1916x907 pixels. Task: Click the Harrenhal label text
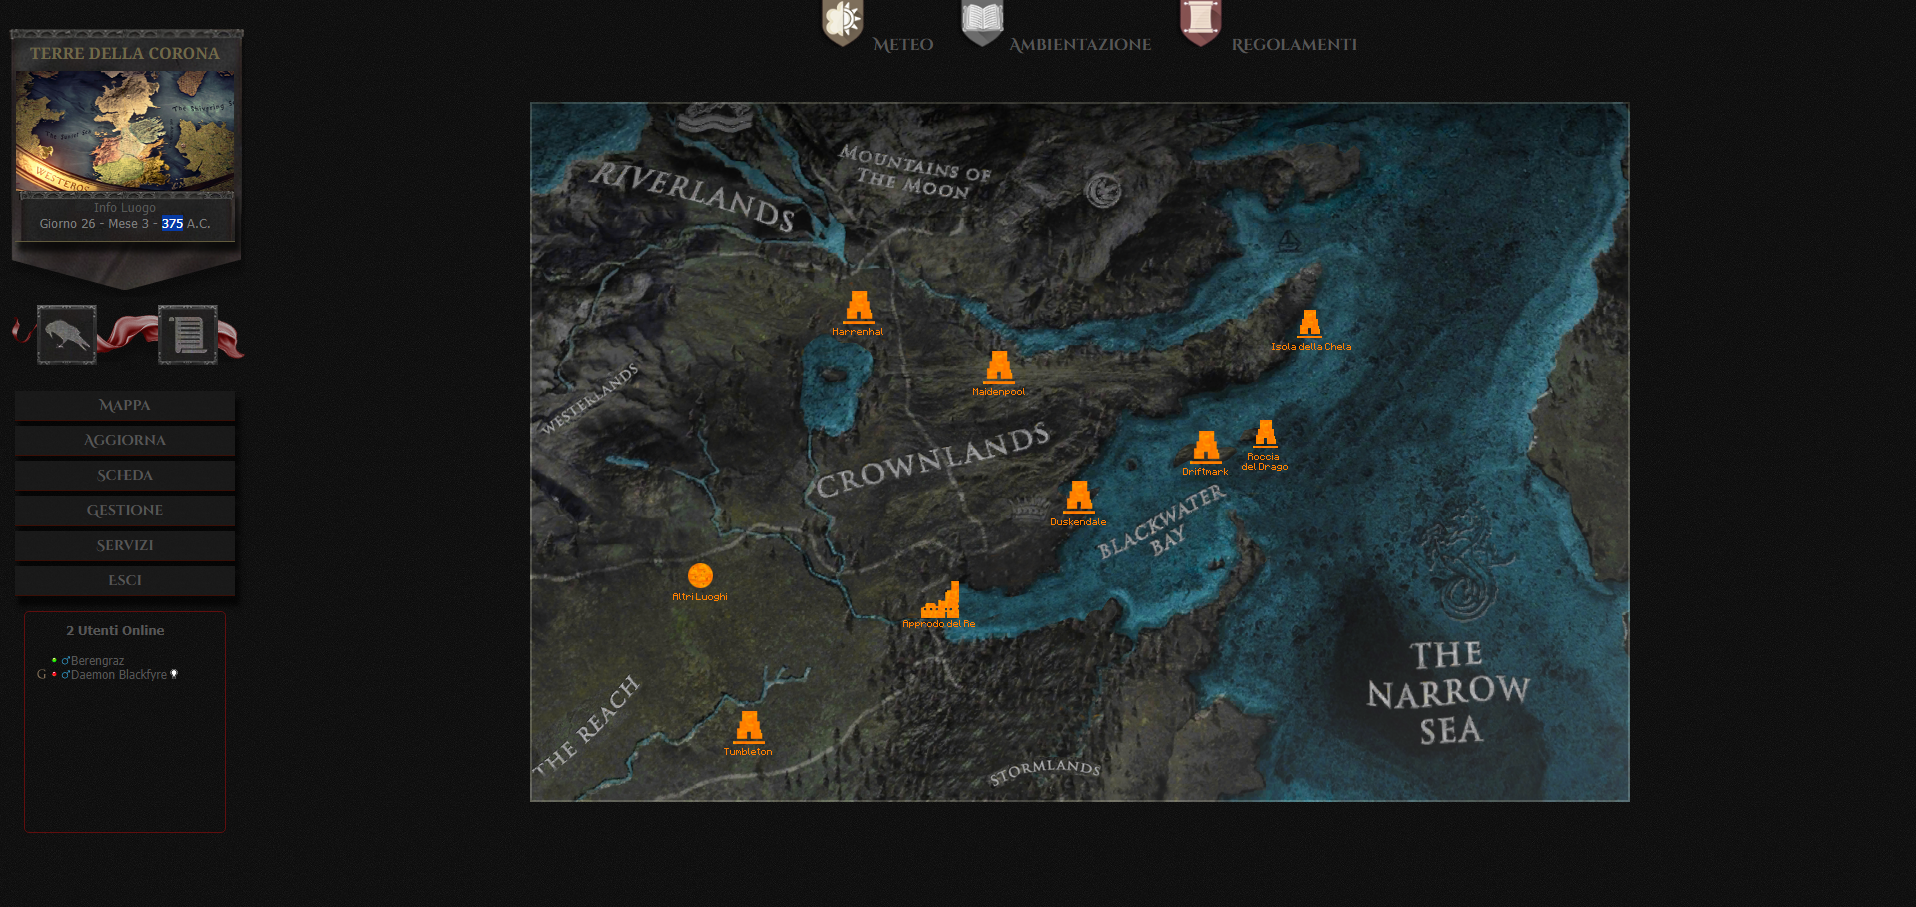click(x=858, y=332)
